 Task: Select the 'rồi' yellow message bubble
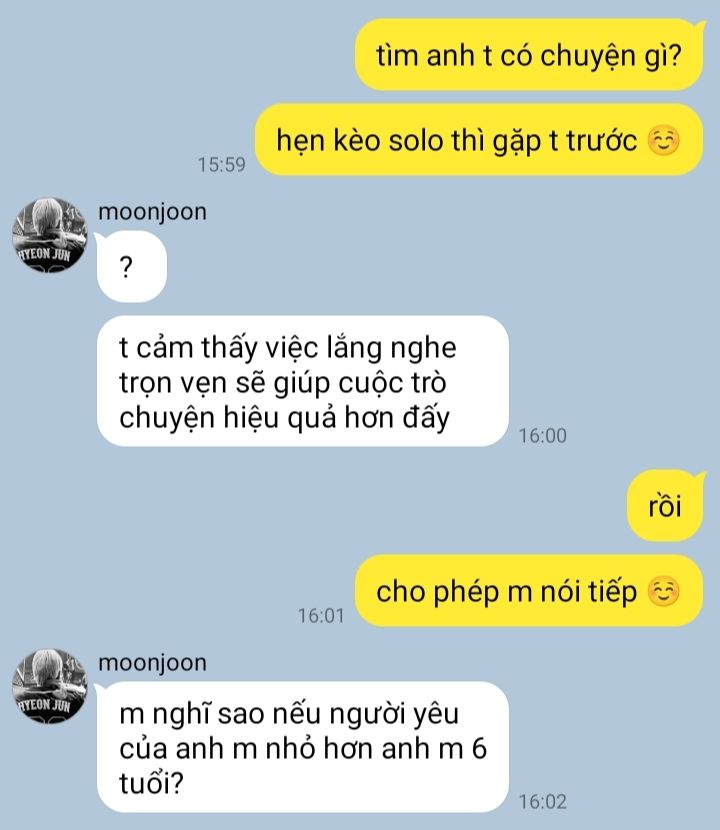click(666, 506)
